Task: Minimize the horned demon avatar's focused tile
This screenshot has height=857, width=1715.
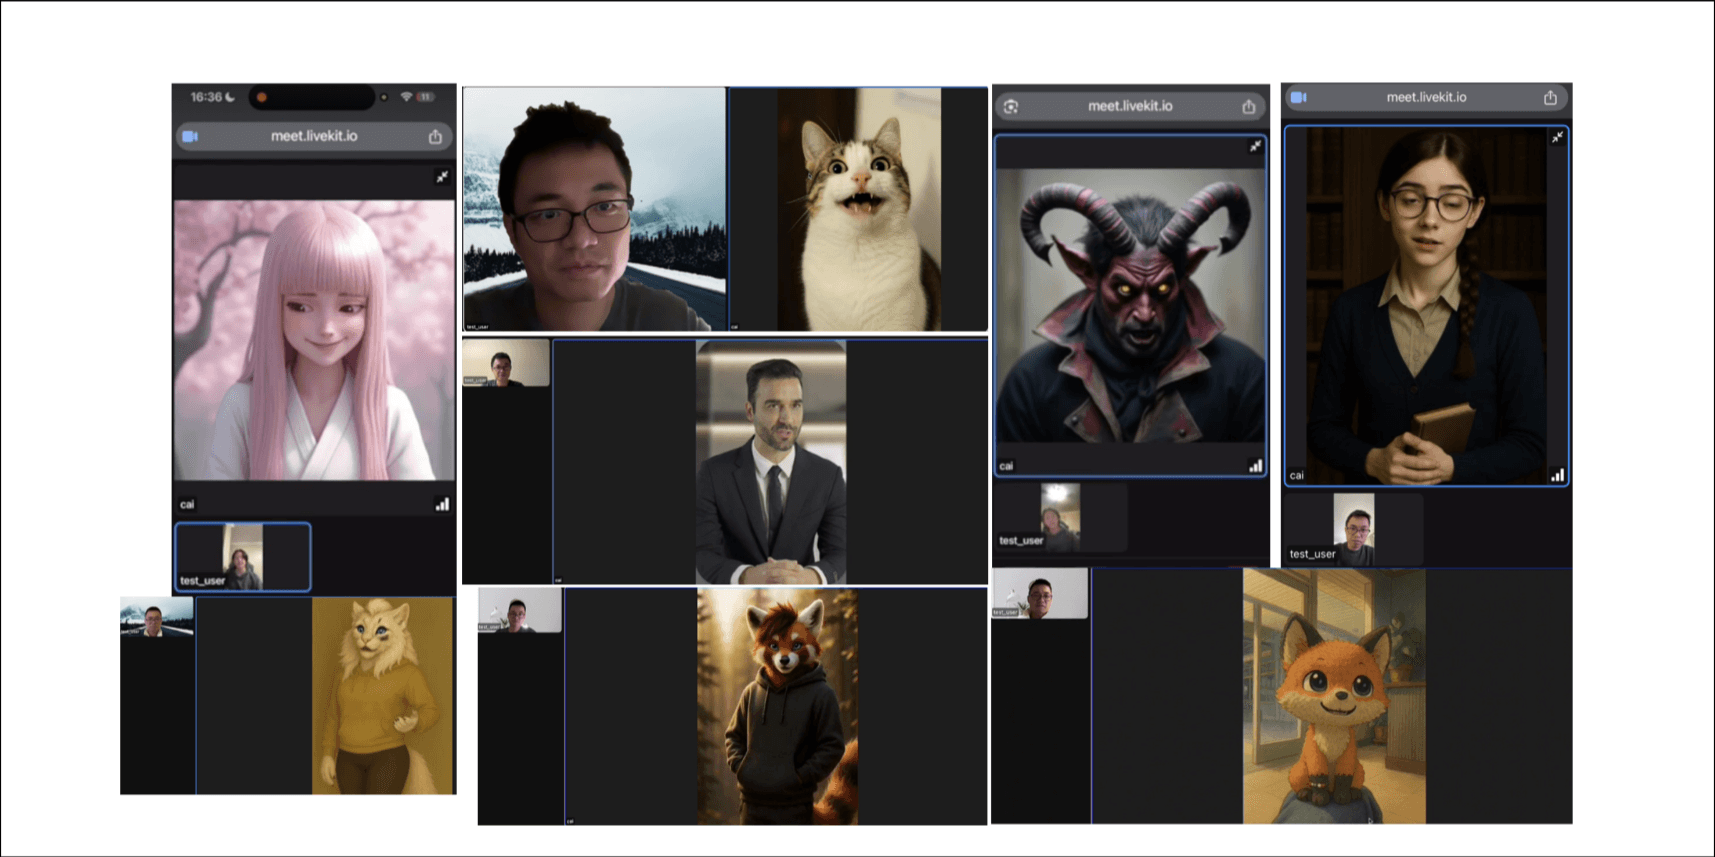Action: (1255, 147)
